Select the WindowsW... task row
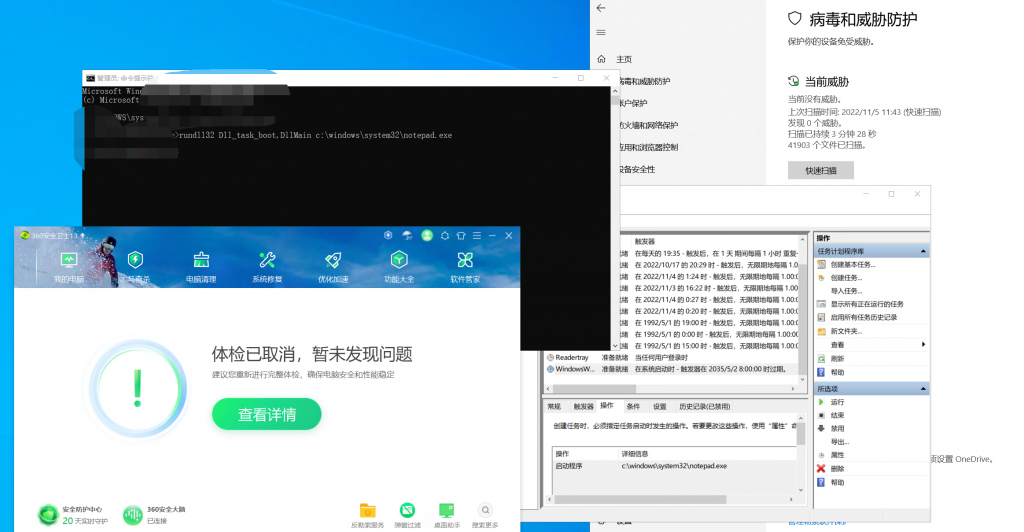 pyautogui.click(x=672, y=369)
